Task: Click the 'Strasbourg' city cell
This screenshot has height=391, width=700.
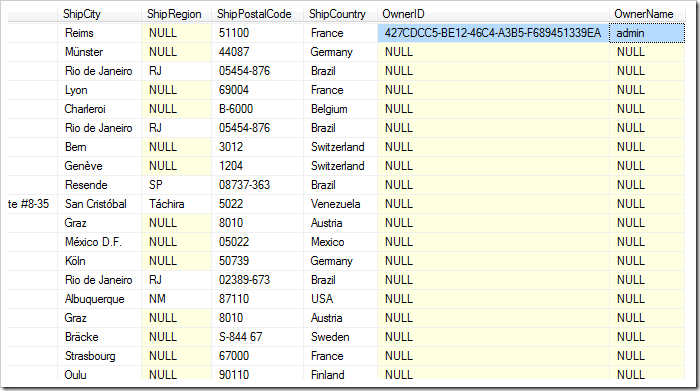Action: coord(99,356)
